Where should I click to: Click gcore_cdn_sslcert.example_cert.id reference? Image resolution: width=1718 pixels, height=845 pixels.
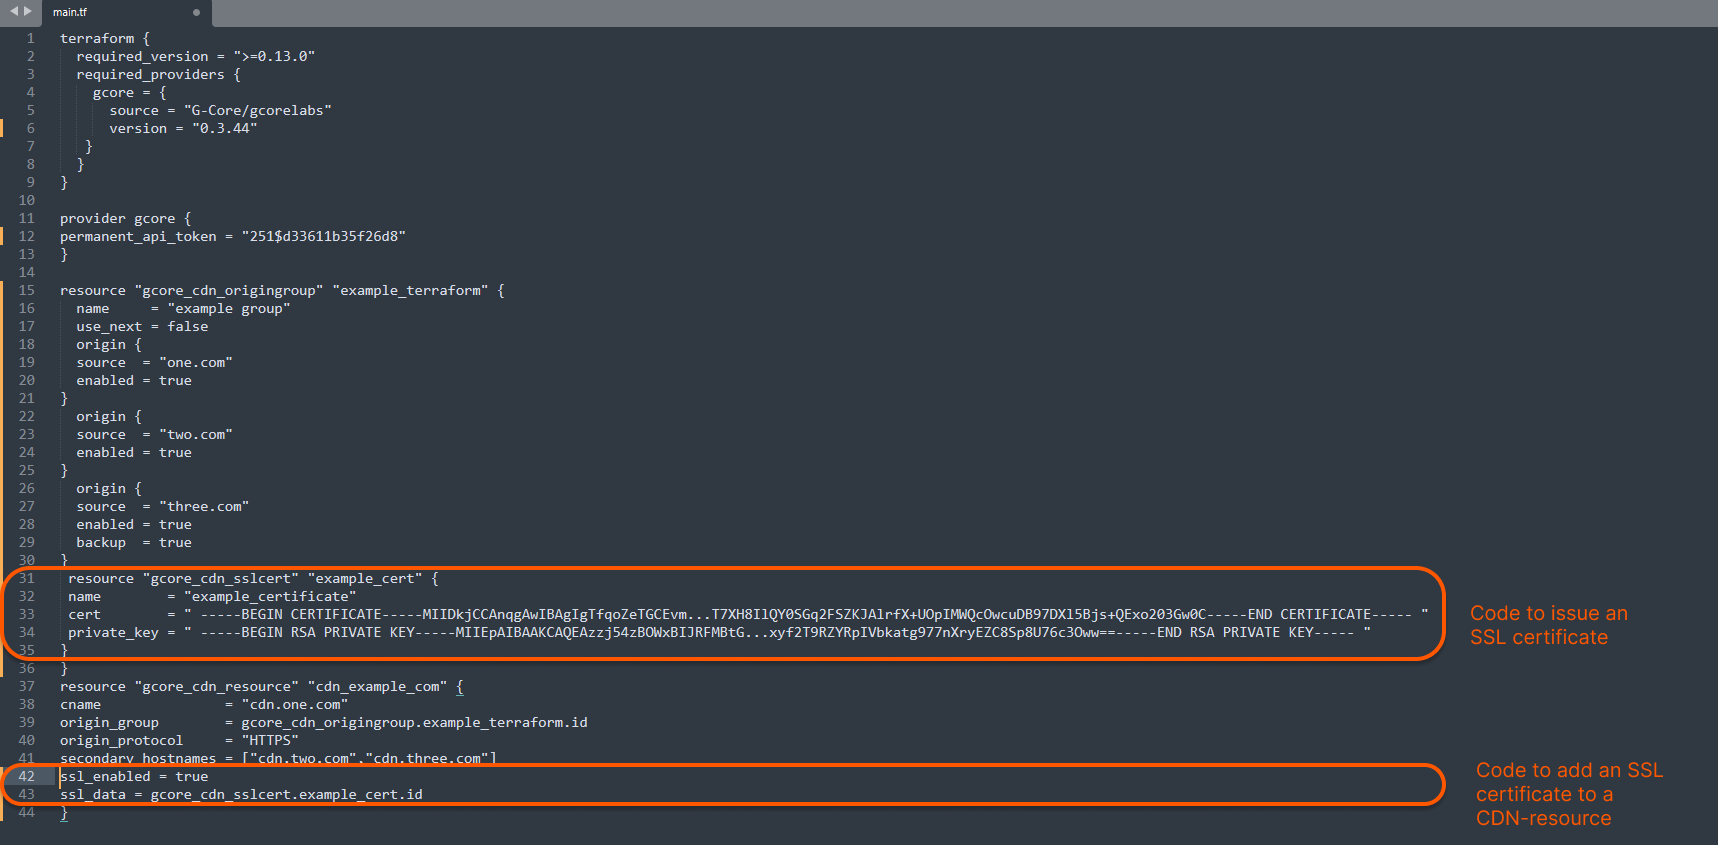point(286,795)
